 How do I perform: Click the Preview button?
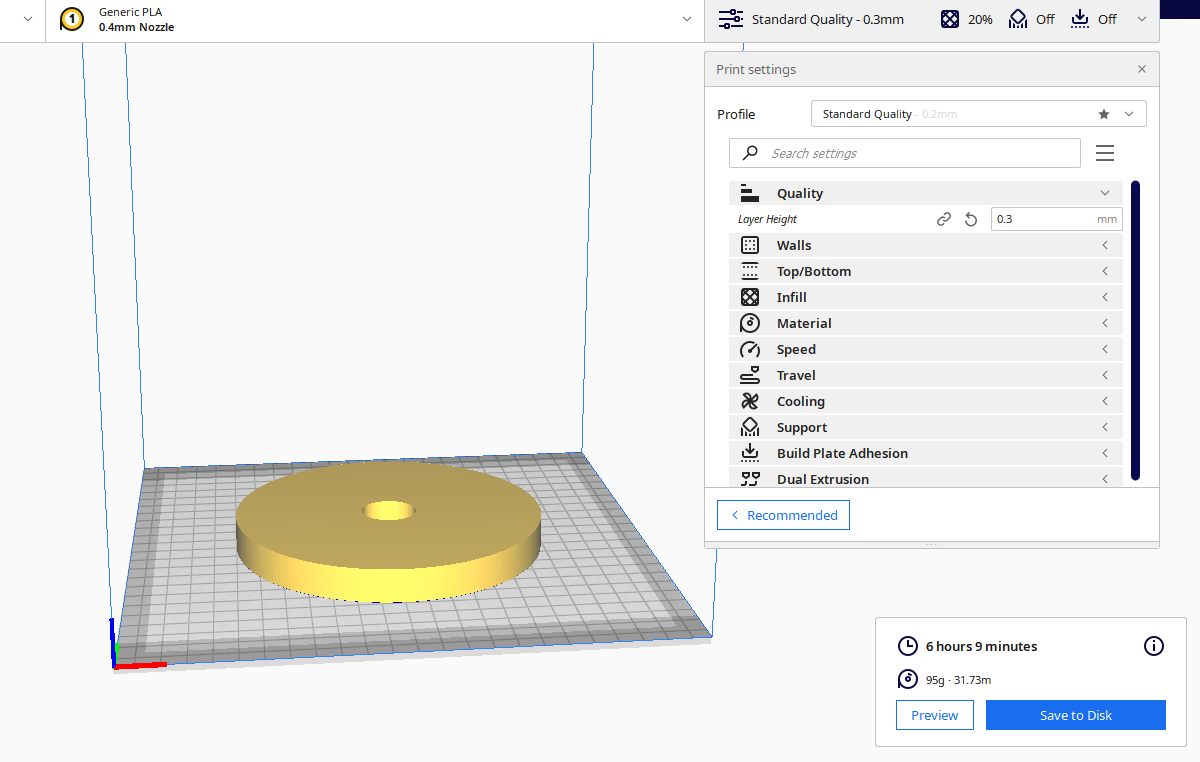point(935,715)
